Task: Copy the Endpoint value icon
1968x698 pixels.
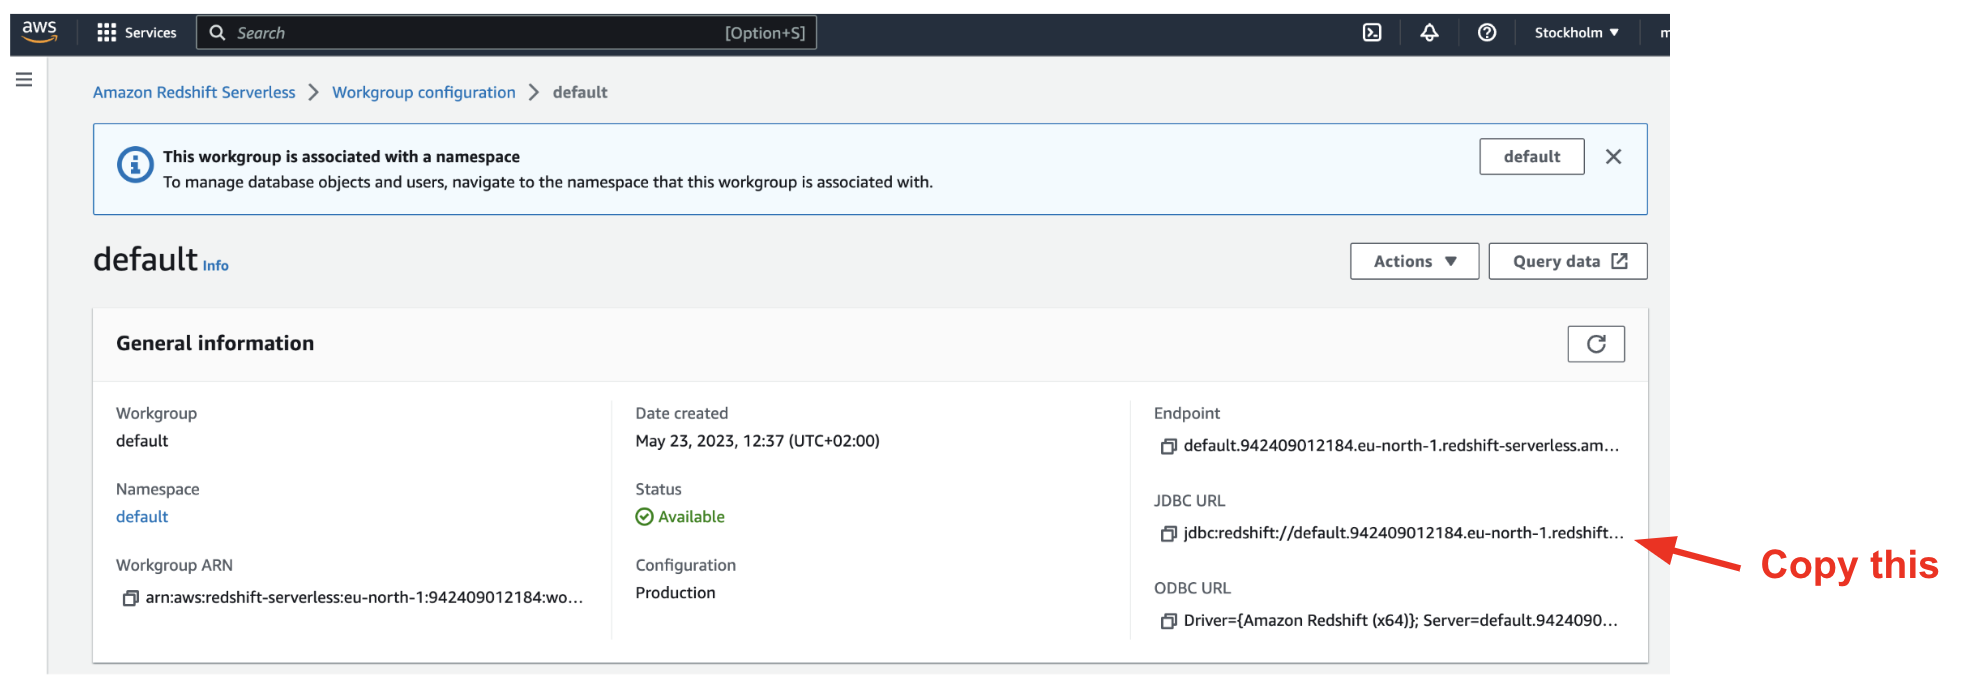Action: tap(1168, 446)
